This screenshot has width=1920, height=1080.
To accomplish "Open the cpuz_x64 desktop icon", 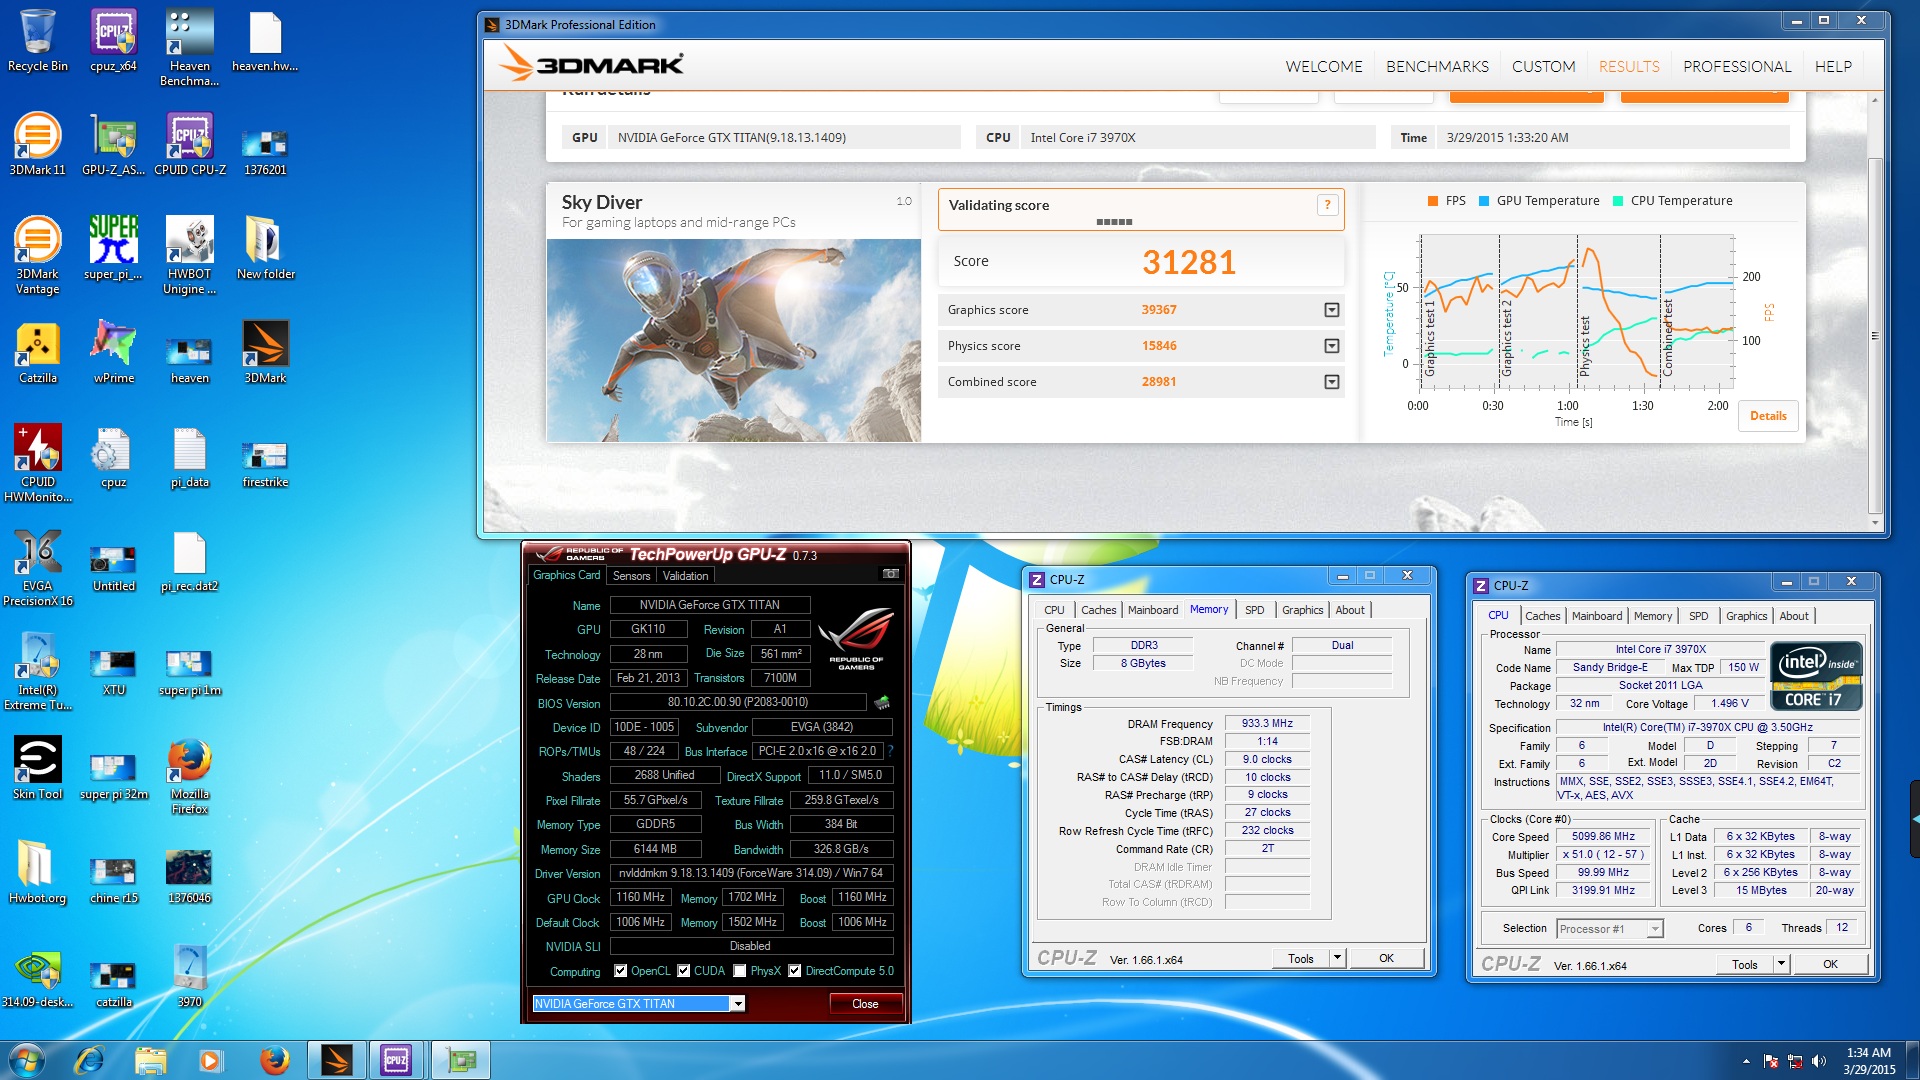I will click(113, 42).
